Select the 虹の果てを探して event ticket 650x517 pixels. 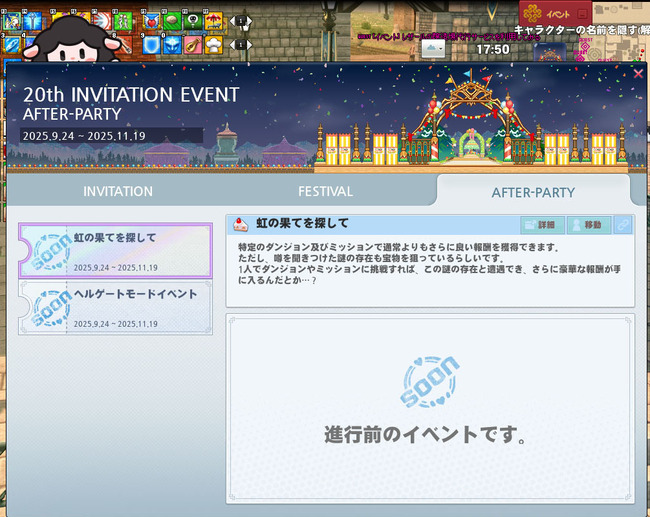pyautogui.click(x=116, y=250)
